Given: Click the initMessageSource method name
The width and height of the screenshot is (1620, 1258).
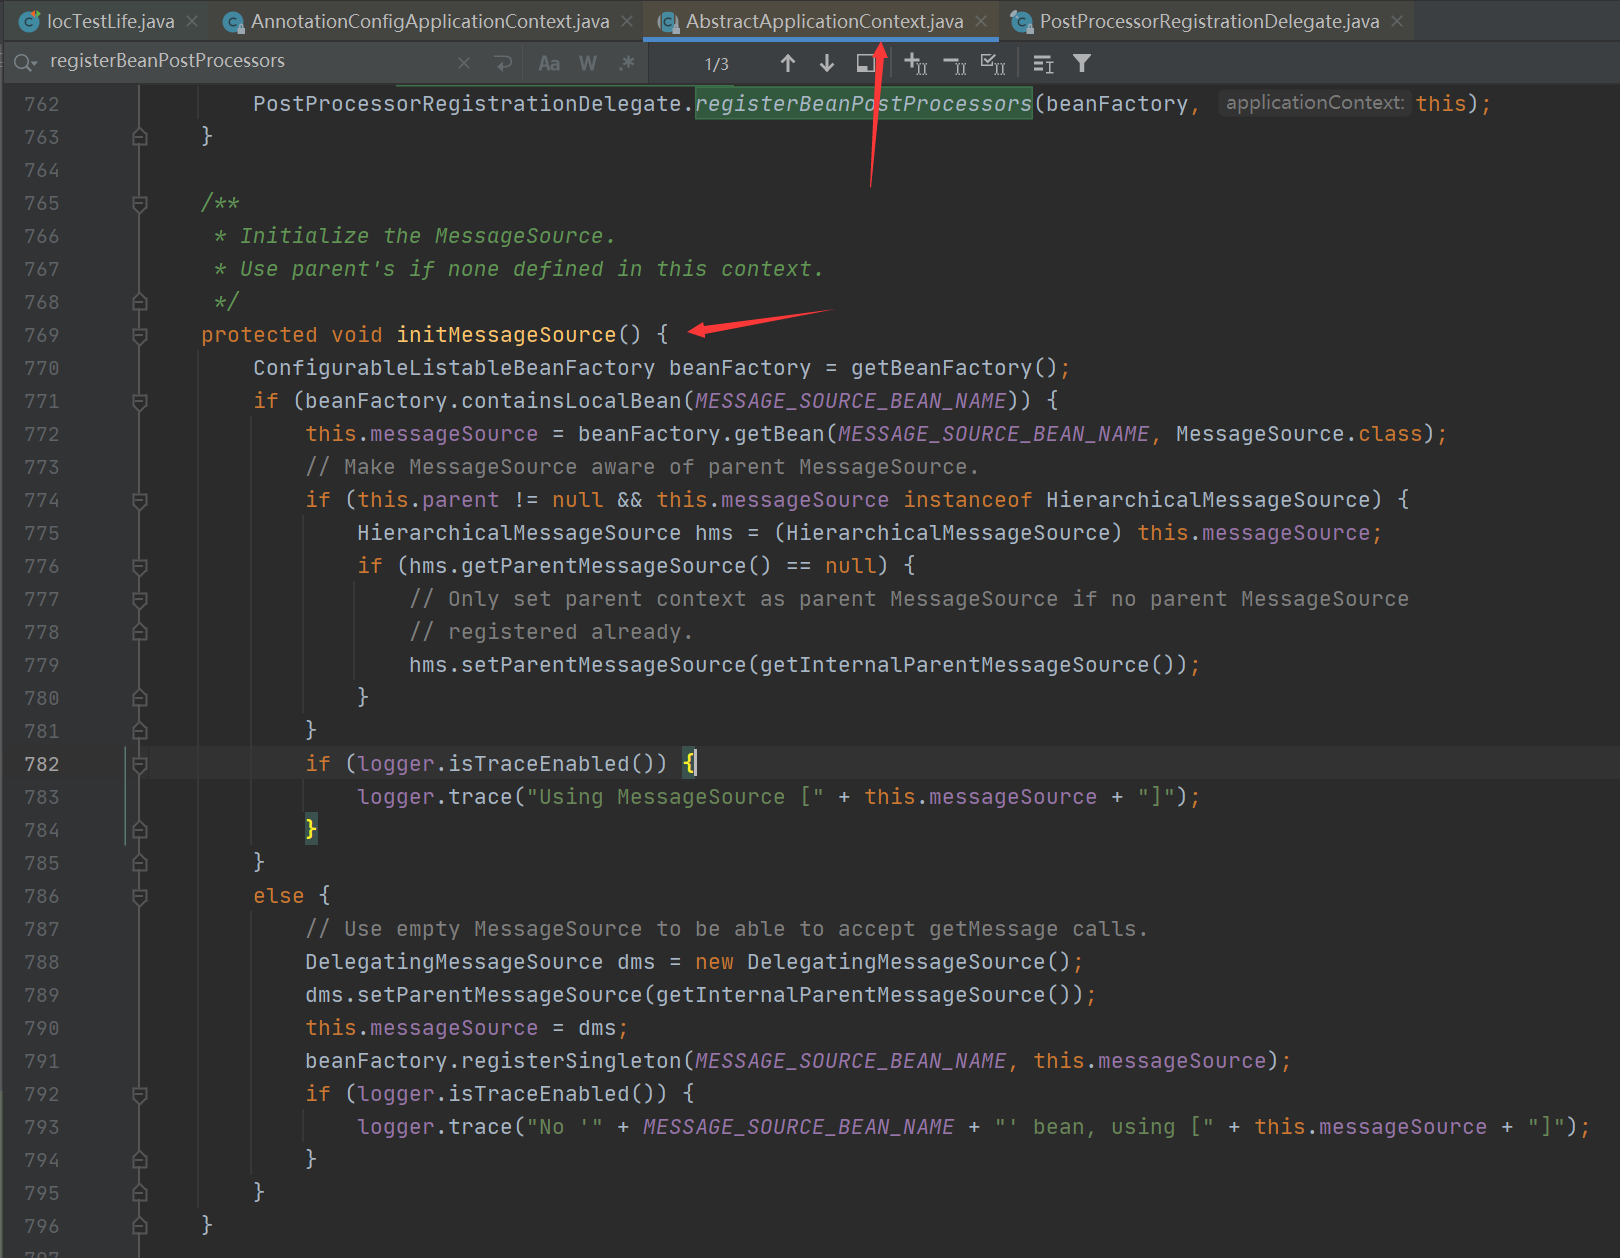Looking at the screenshot, I should (x=507, y=335).
